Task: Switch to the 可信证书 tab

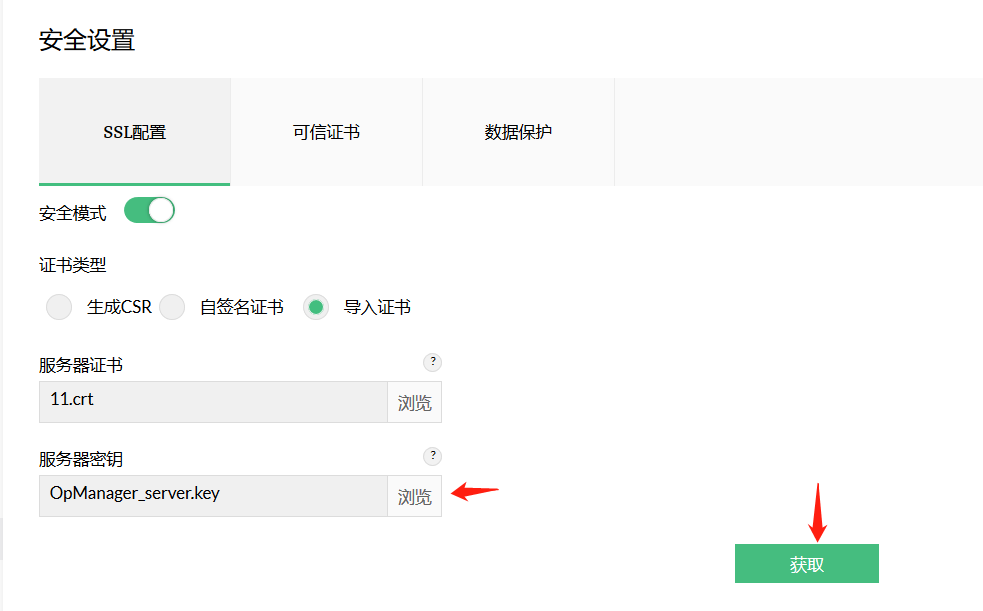Action: (x=326, y=132)
